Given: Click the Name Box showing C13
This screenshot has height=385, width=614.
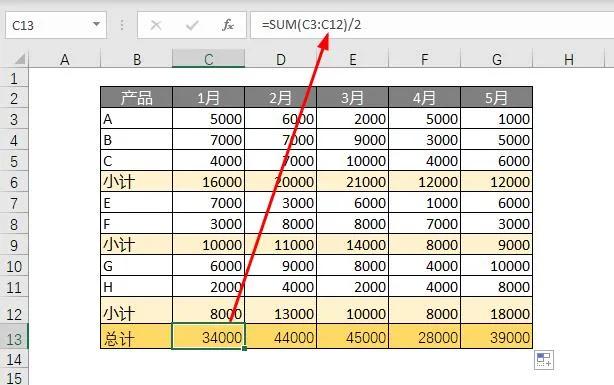Looking at the screenshot, I should pos(56,25).
